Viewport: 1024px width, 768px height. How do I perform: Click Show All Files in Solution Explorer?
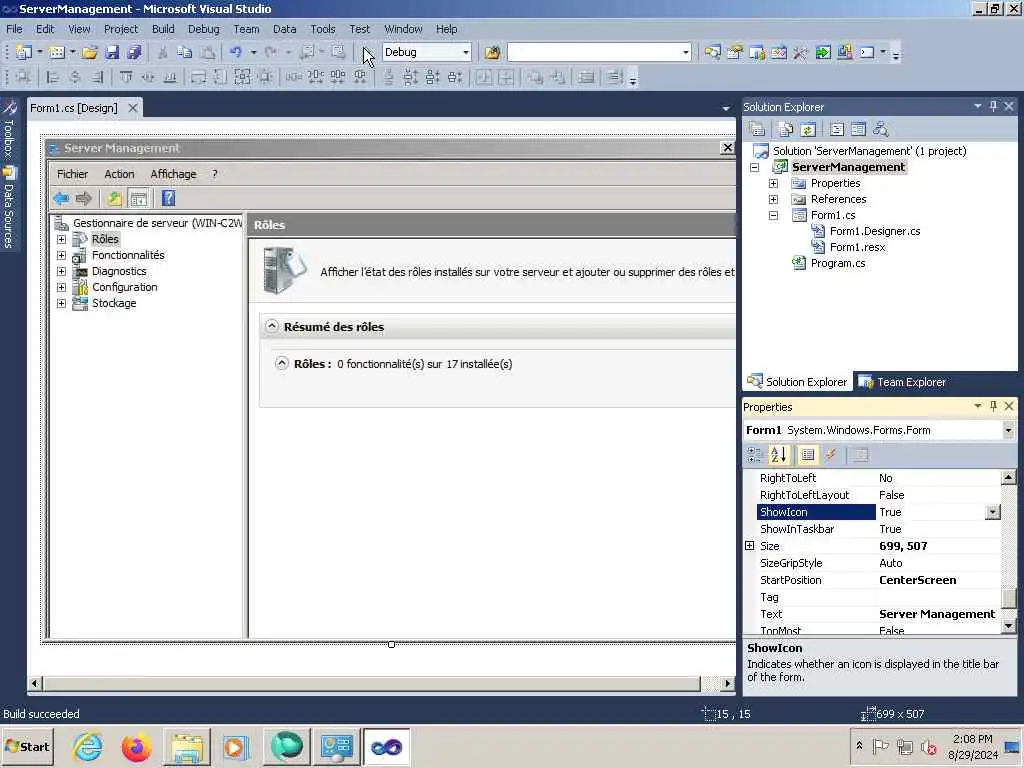pos(786,129)
